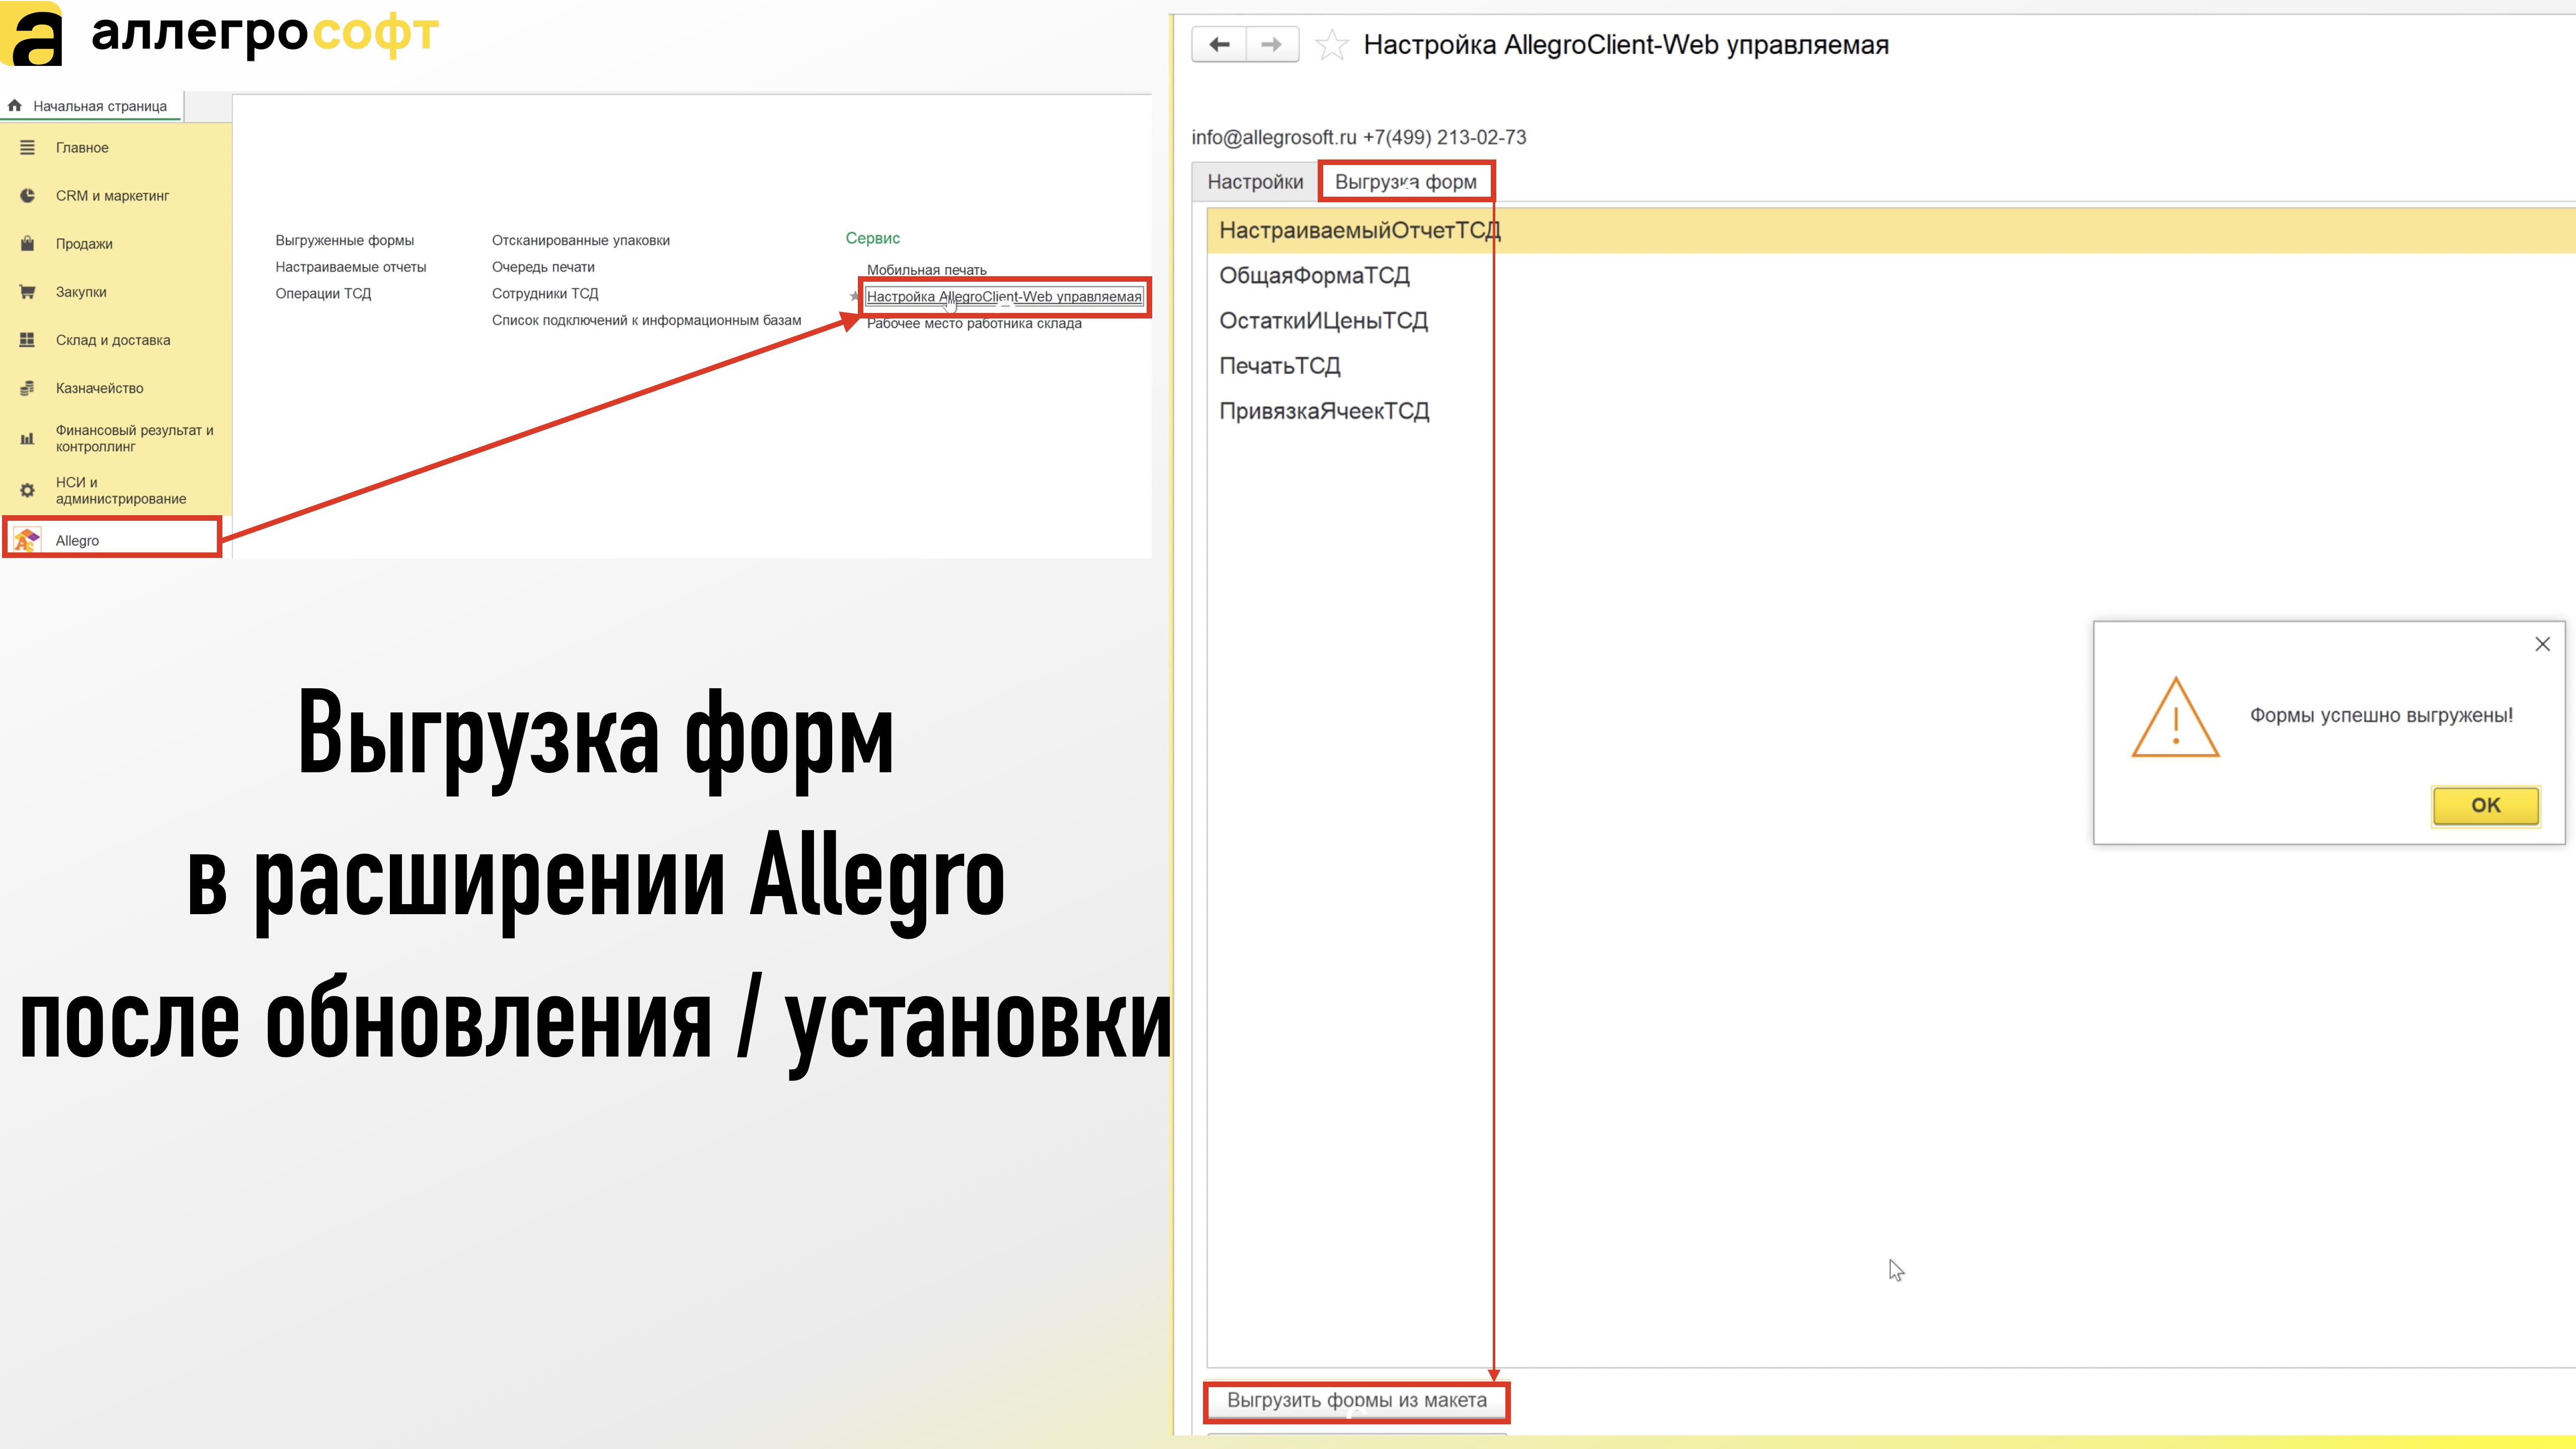Open Рабочее место работника склада link

coord(974,324)
